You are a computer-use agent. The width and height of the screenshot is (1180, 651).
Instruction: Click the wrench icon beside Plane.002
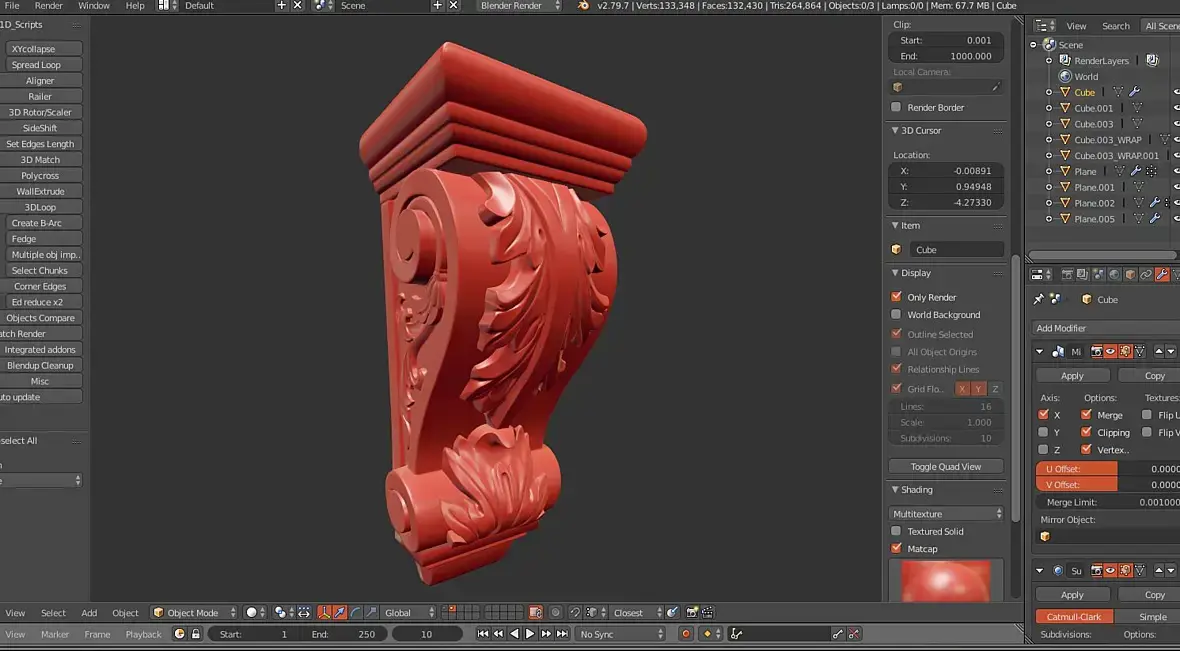tap(1154, 203)
